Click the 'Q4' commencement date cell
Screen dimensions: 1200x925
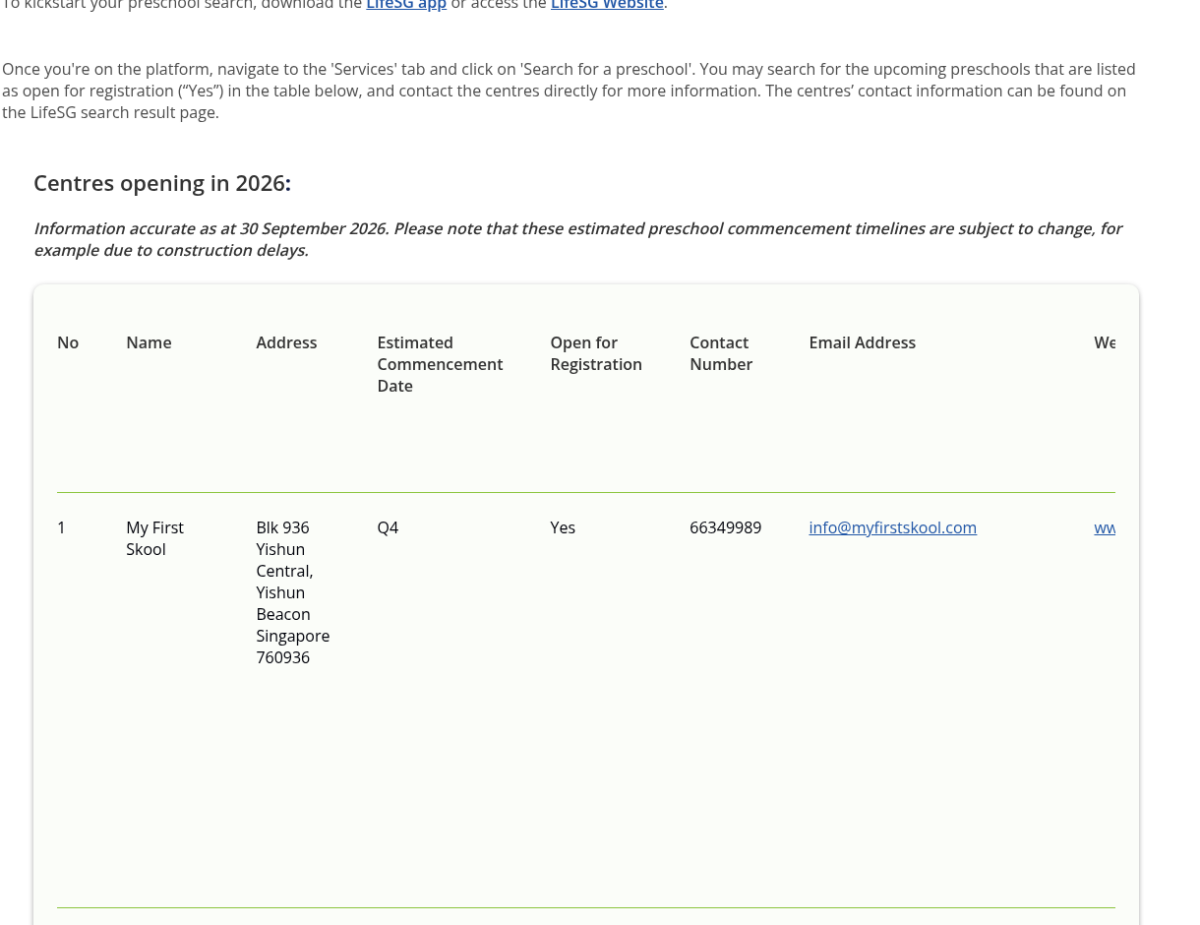click(x=388, y=528)
